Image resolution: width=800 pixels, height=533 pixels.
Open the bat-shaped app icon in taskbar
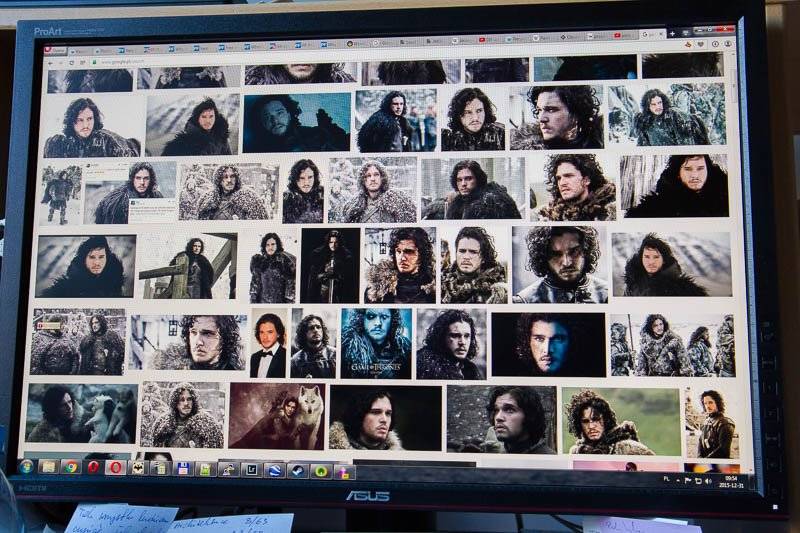138,468
